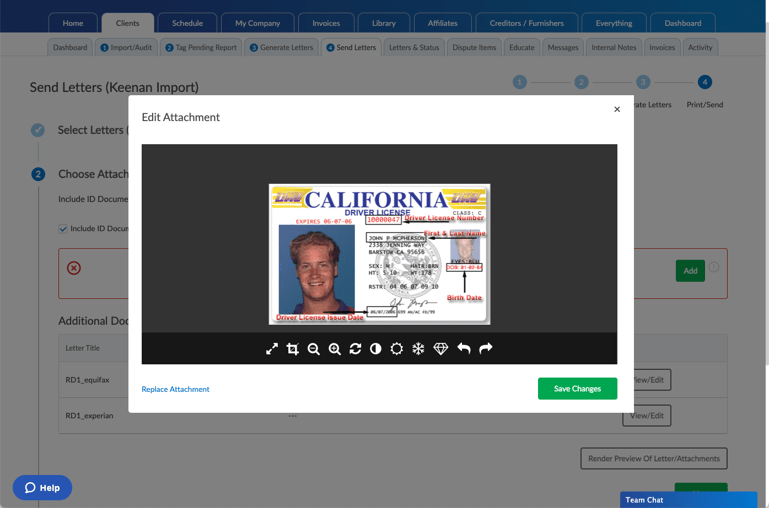
Task: Click the snowflake filter icon
Action: (418, 349)
